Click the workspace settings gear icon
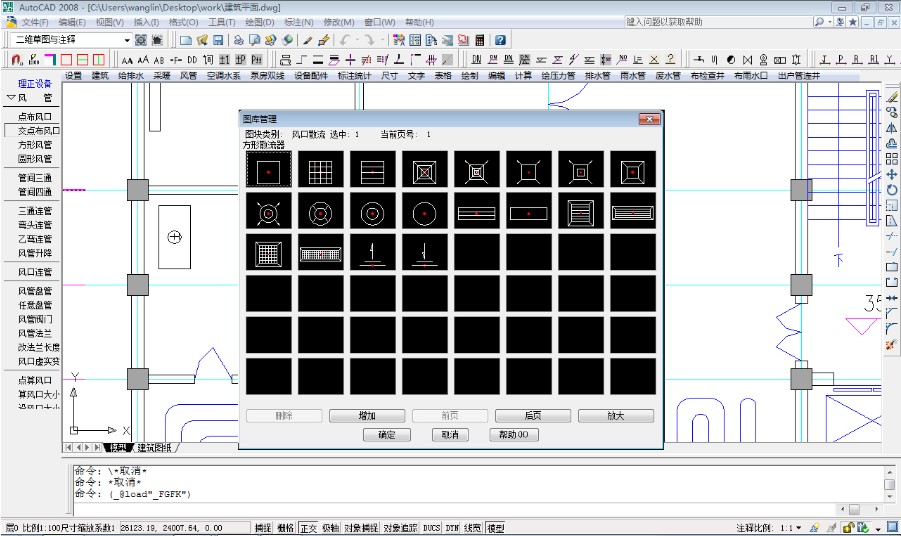The width and height of the screenshot is (901, 536). click(141, 40)
